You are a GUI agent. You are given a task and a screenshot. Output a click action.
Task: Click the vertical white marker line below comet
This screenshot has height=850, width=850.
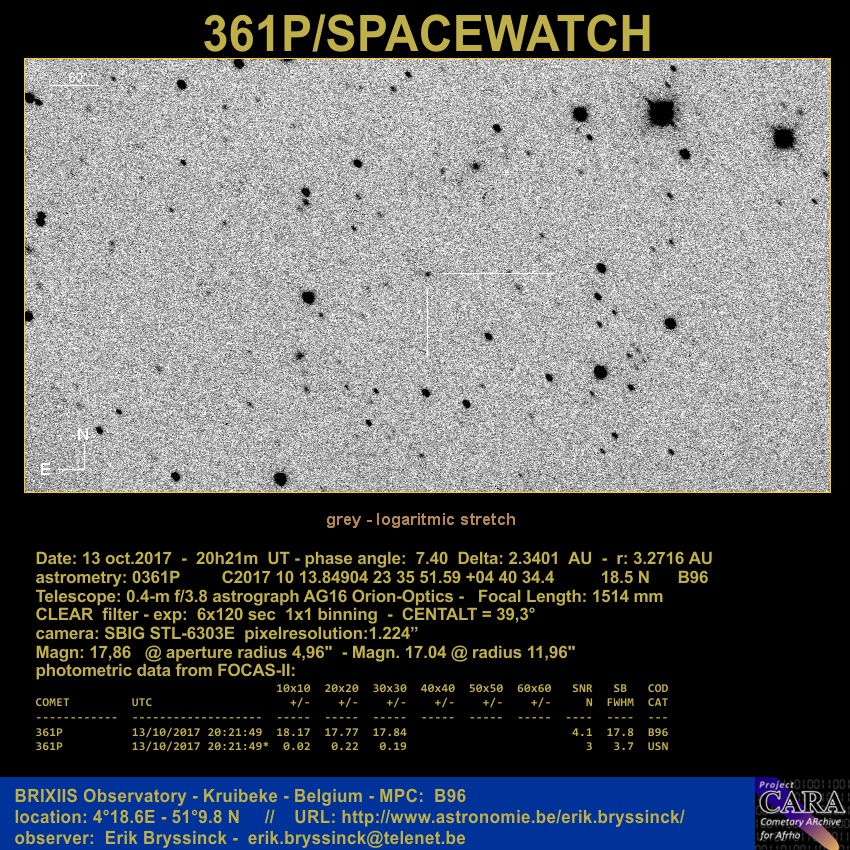click(428, 322)
